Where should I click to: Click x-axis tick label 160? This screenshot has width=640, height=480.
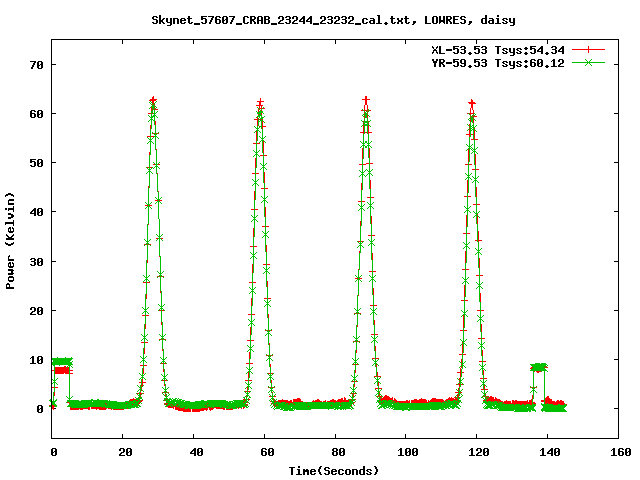620,452
